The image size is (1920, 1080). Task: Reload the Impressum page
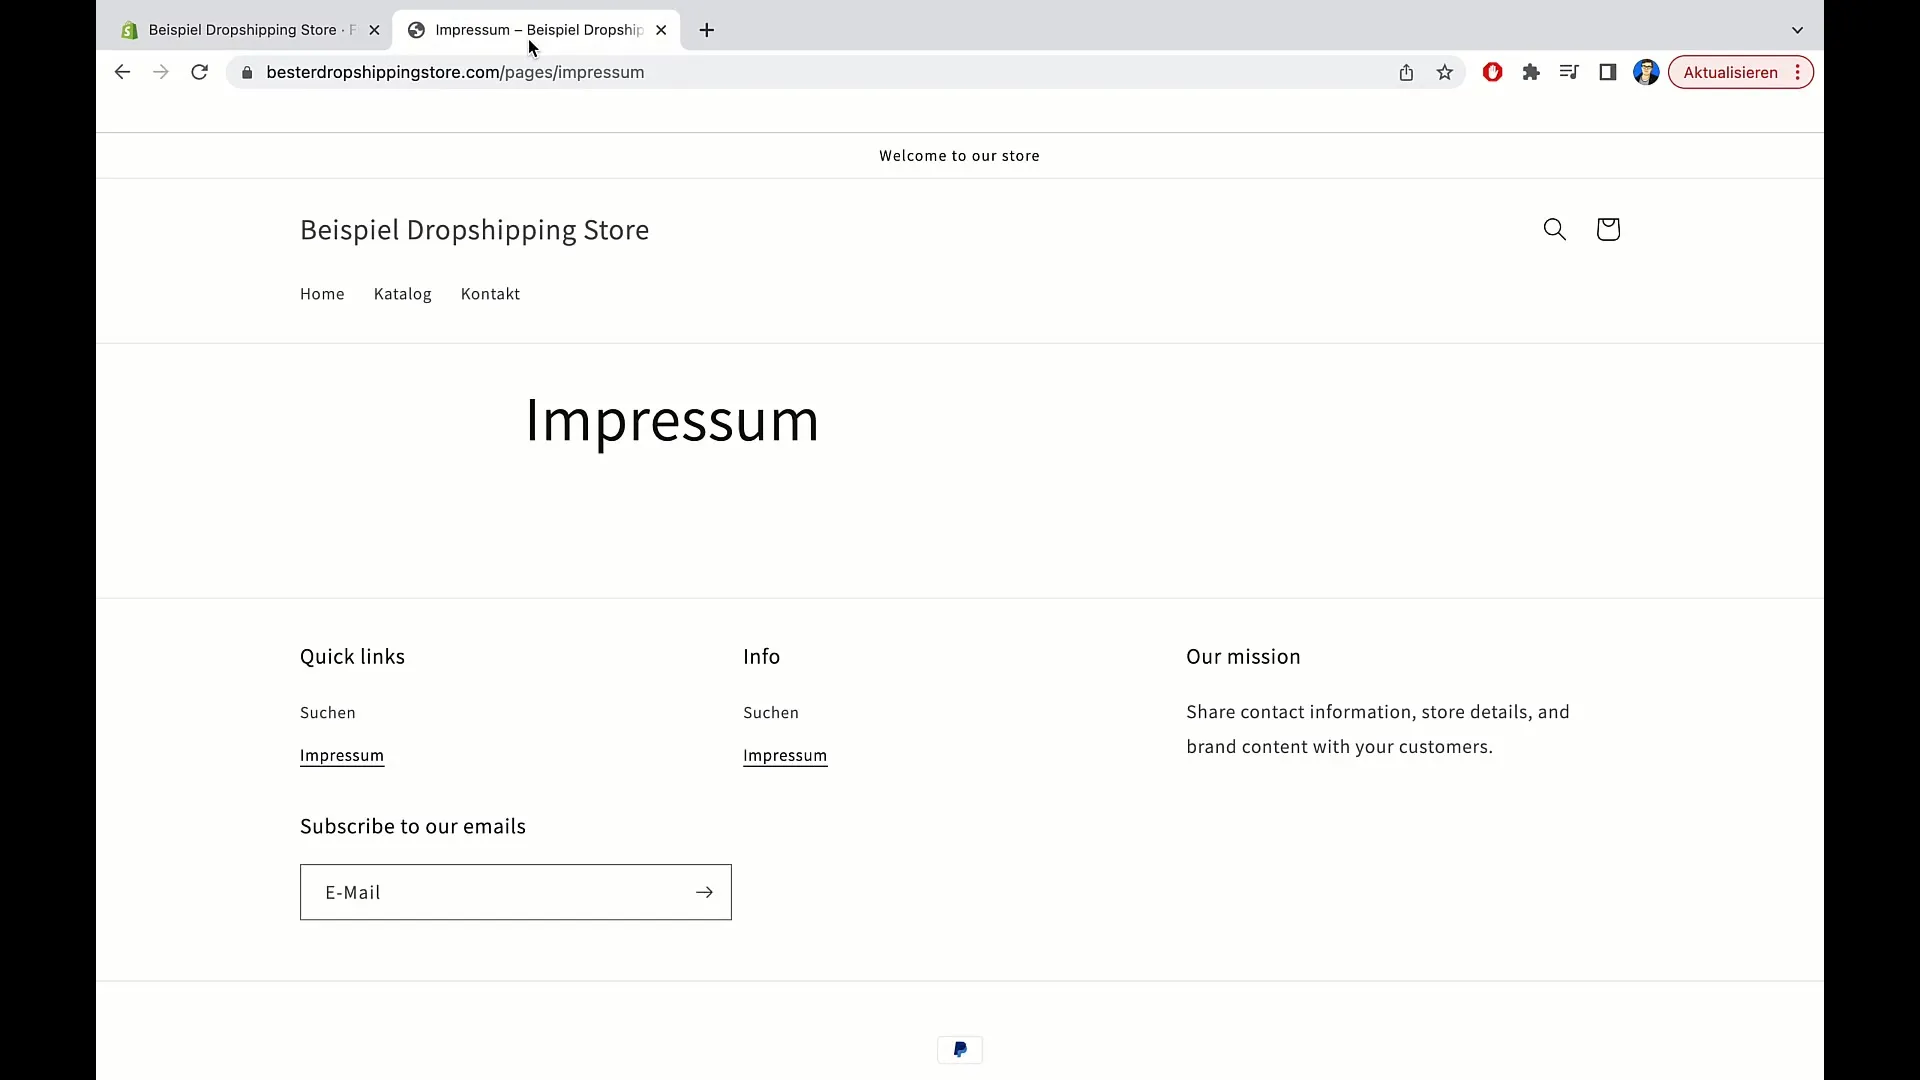pyautogui.click(x=200, y=72)
